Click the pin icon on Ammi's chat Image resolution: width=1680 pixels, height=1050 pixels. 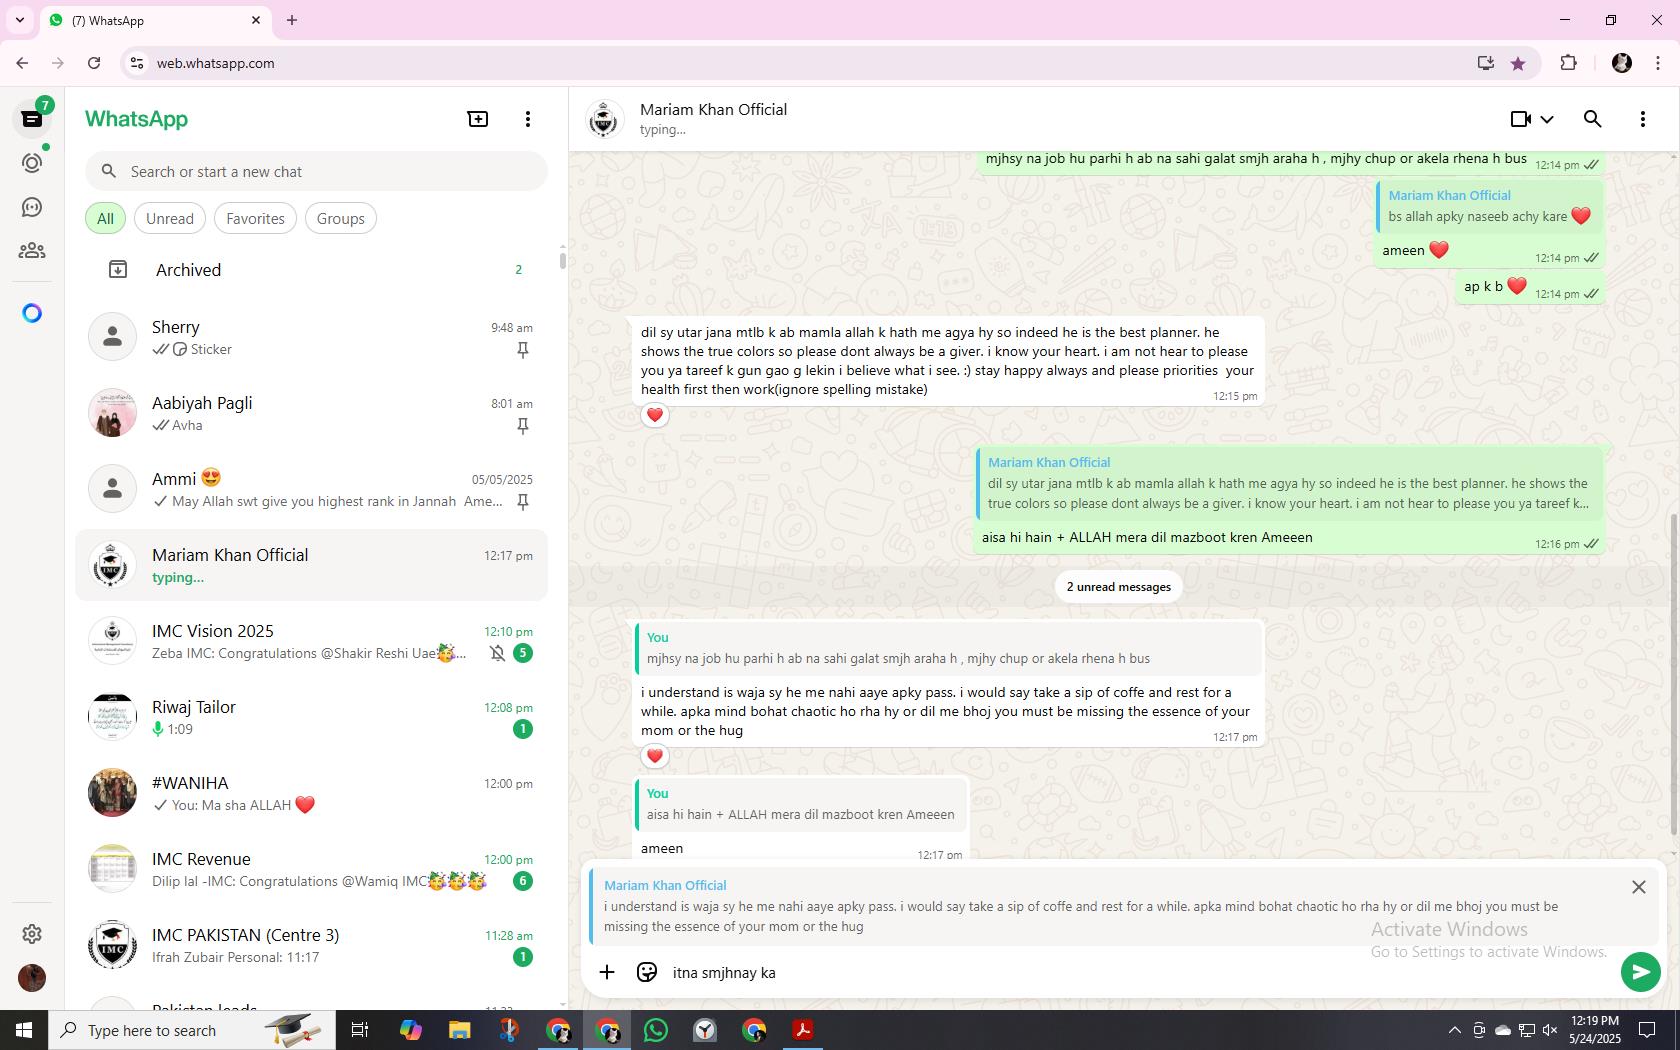[522, 501]
